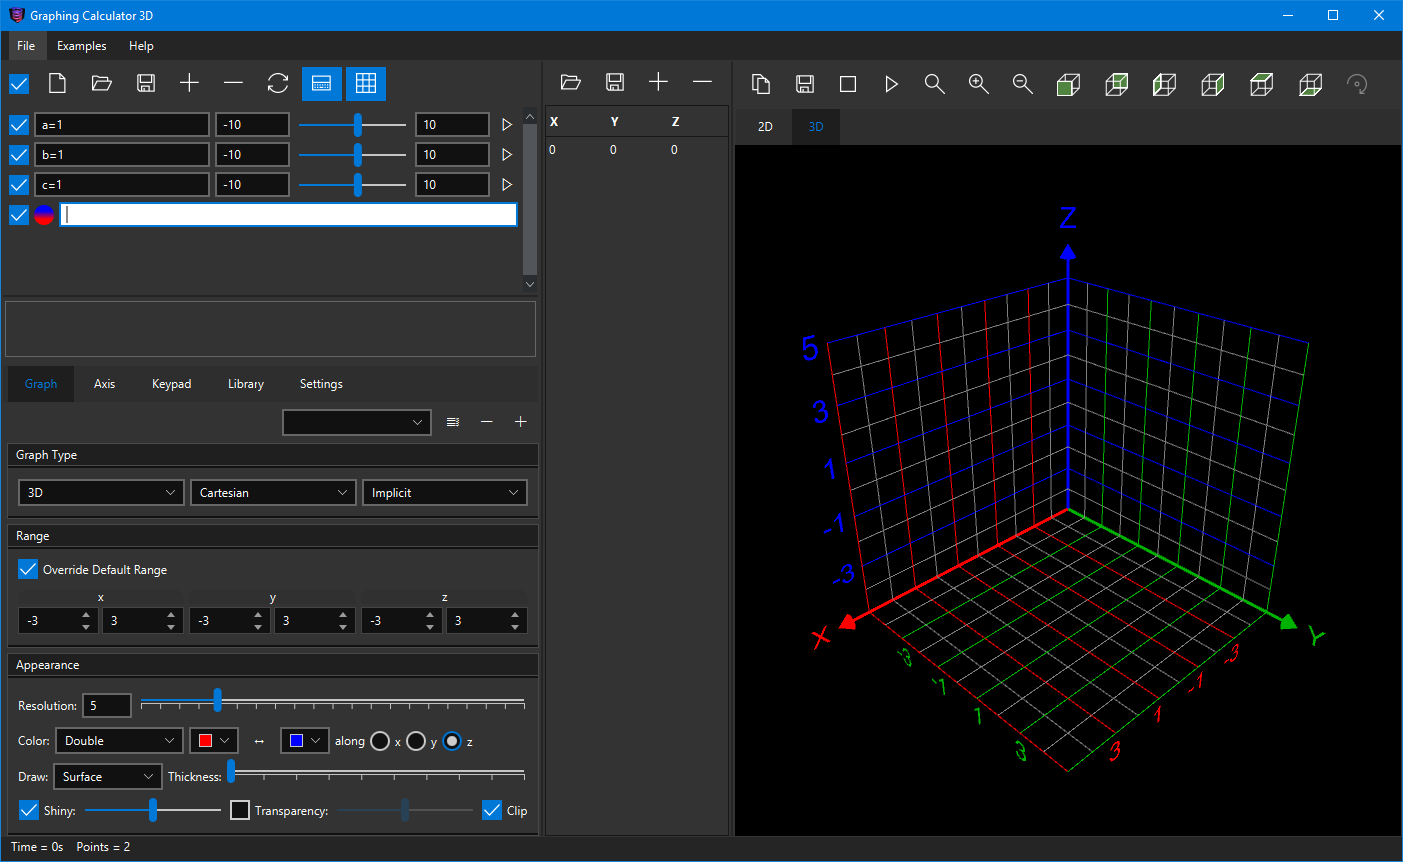Enable the Transparency checkbox

(240, 810)
